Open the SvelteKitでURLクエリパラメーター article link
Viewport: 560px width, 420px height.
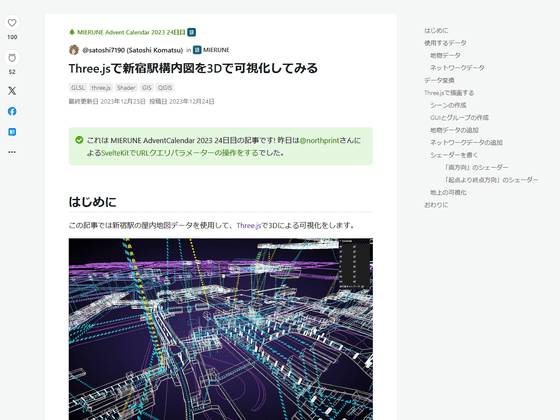(x=180, y=153)
